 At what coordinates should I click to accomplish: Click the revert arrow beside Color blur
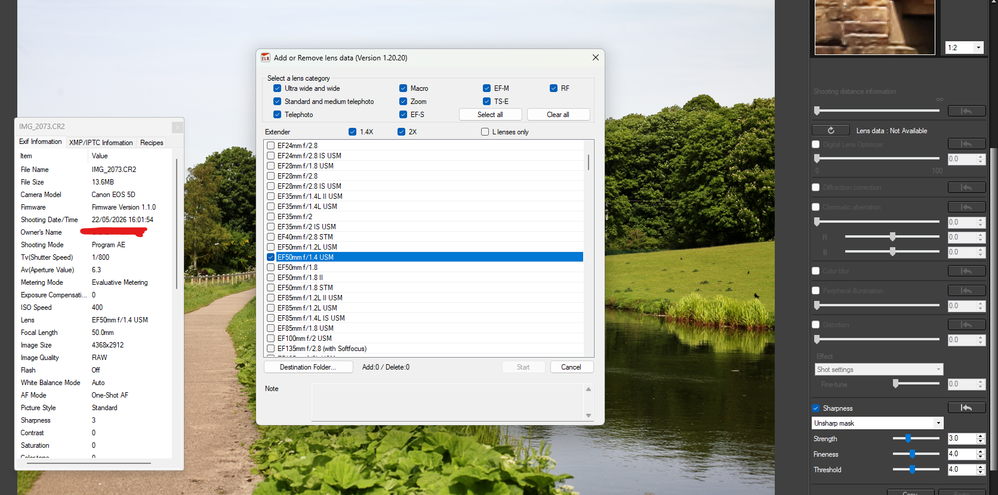pyautogui.click(x=966, y=271)
